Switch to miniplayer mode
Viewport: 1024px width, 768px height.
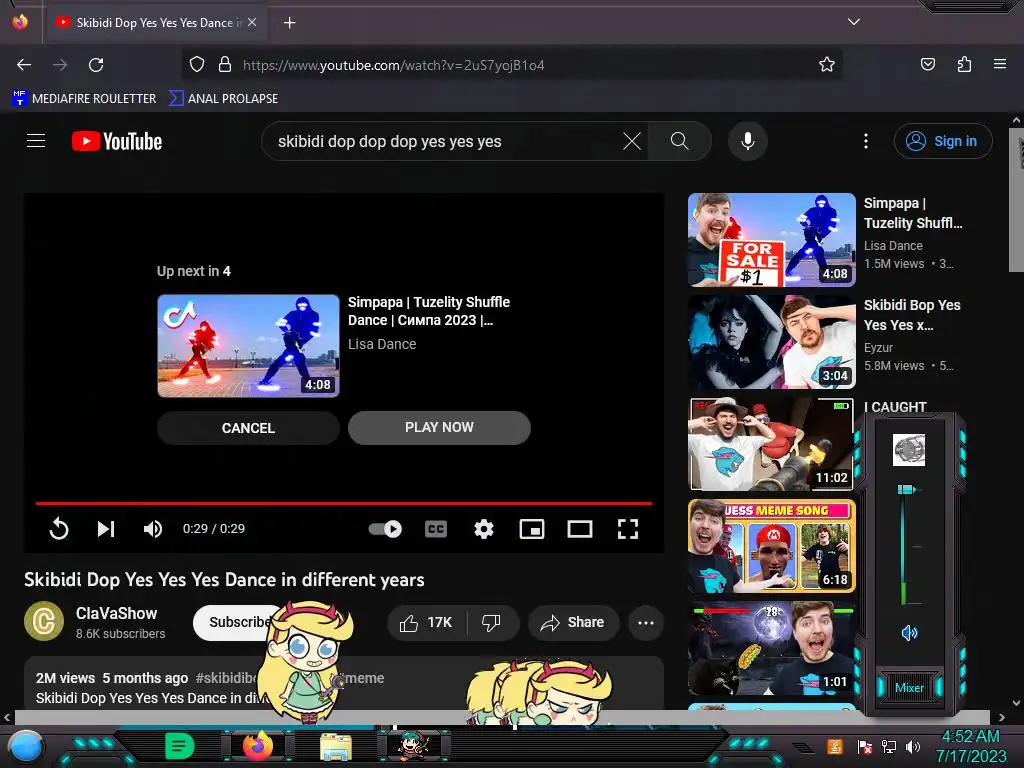532,528
